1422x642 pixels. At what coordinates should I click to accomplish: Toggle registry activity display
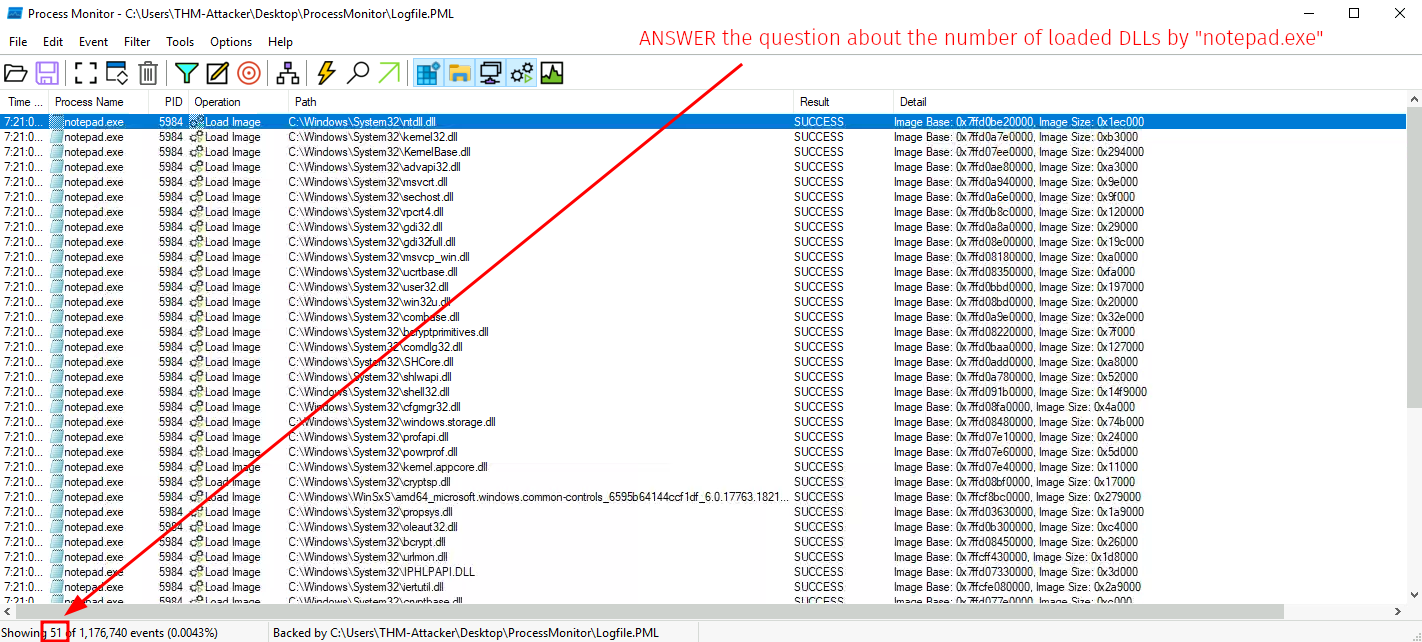coord(428,73)
